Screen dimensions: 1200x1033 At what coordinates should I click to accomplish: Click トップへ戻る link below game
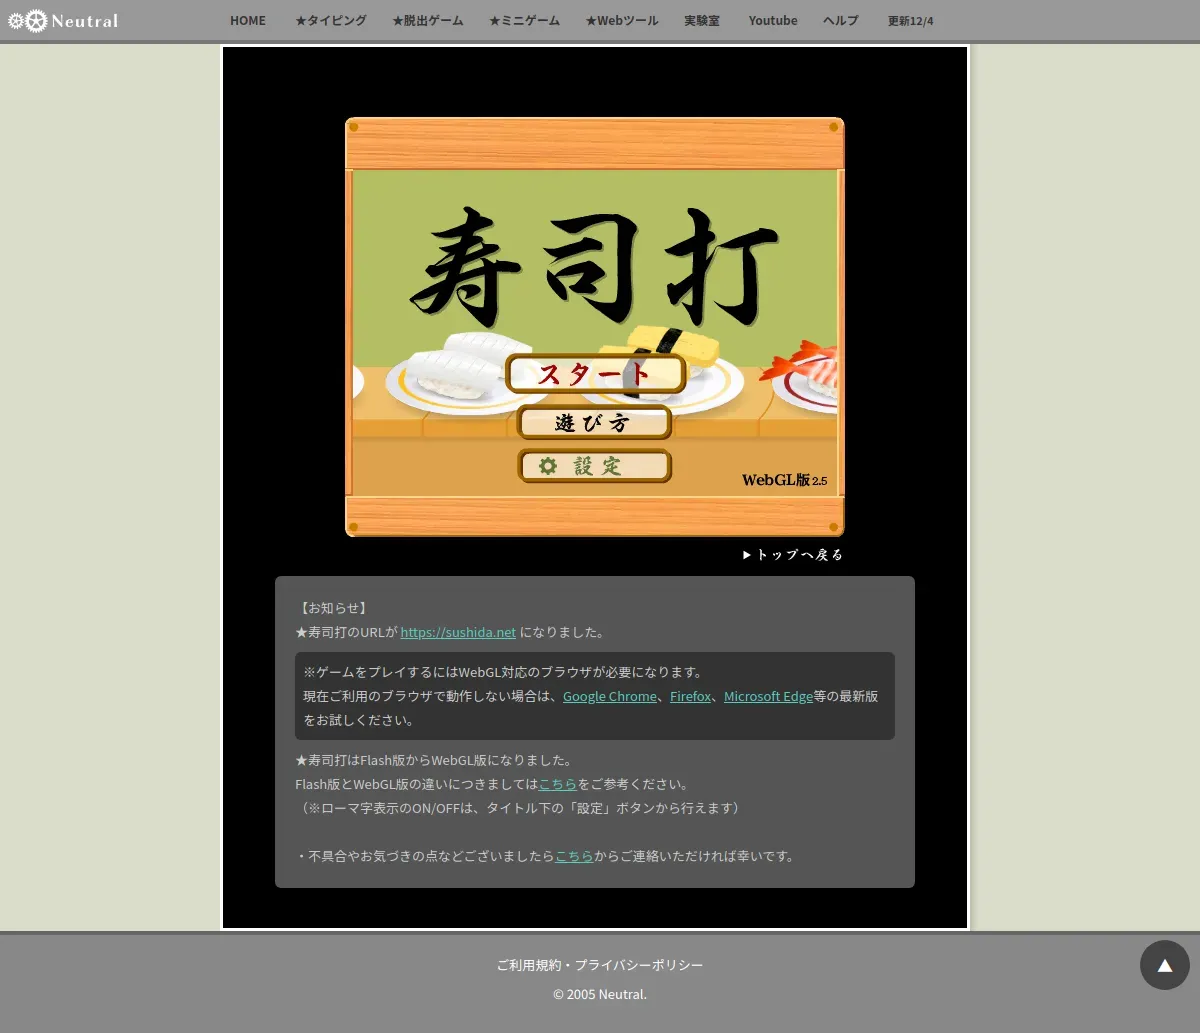pyautogui.click(x=793, y=554)
